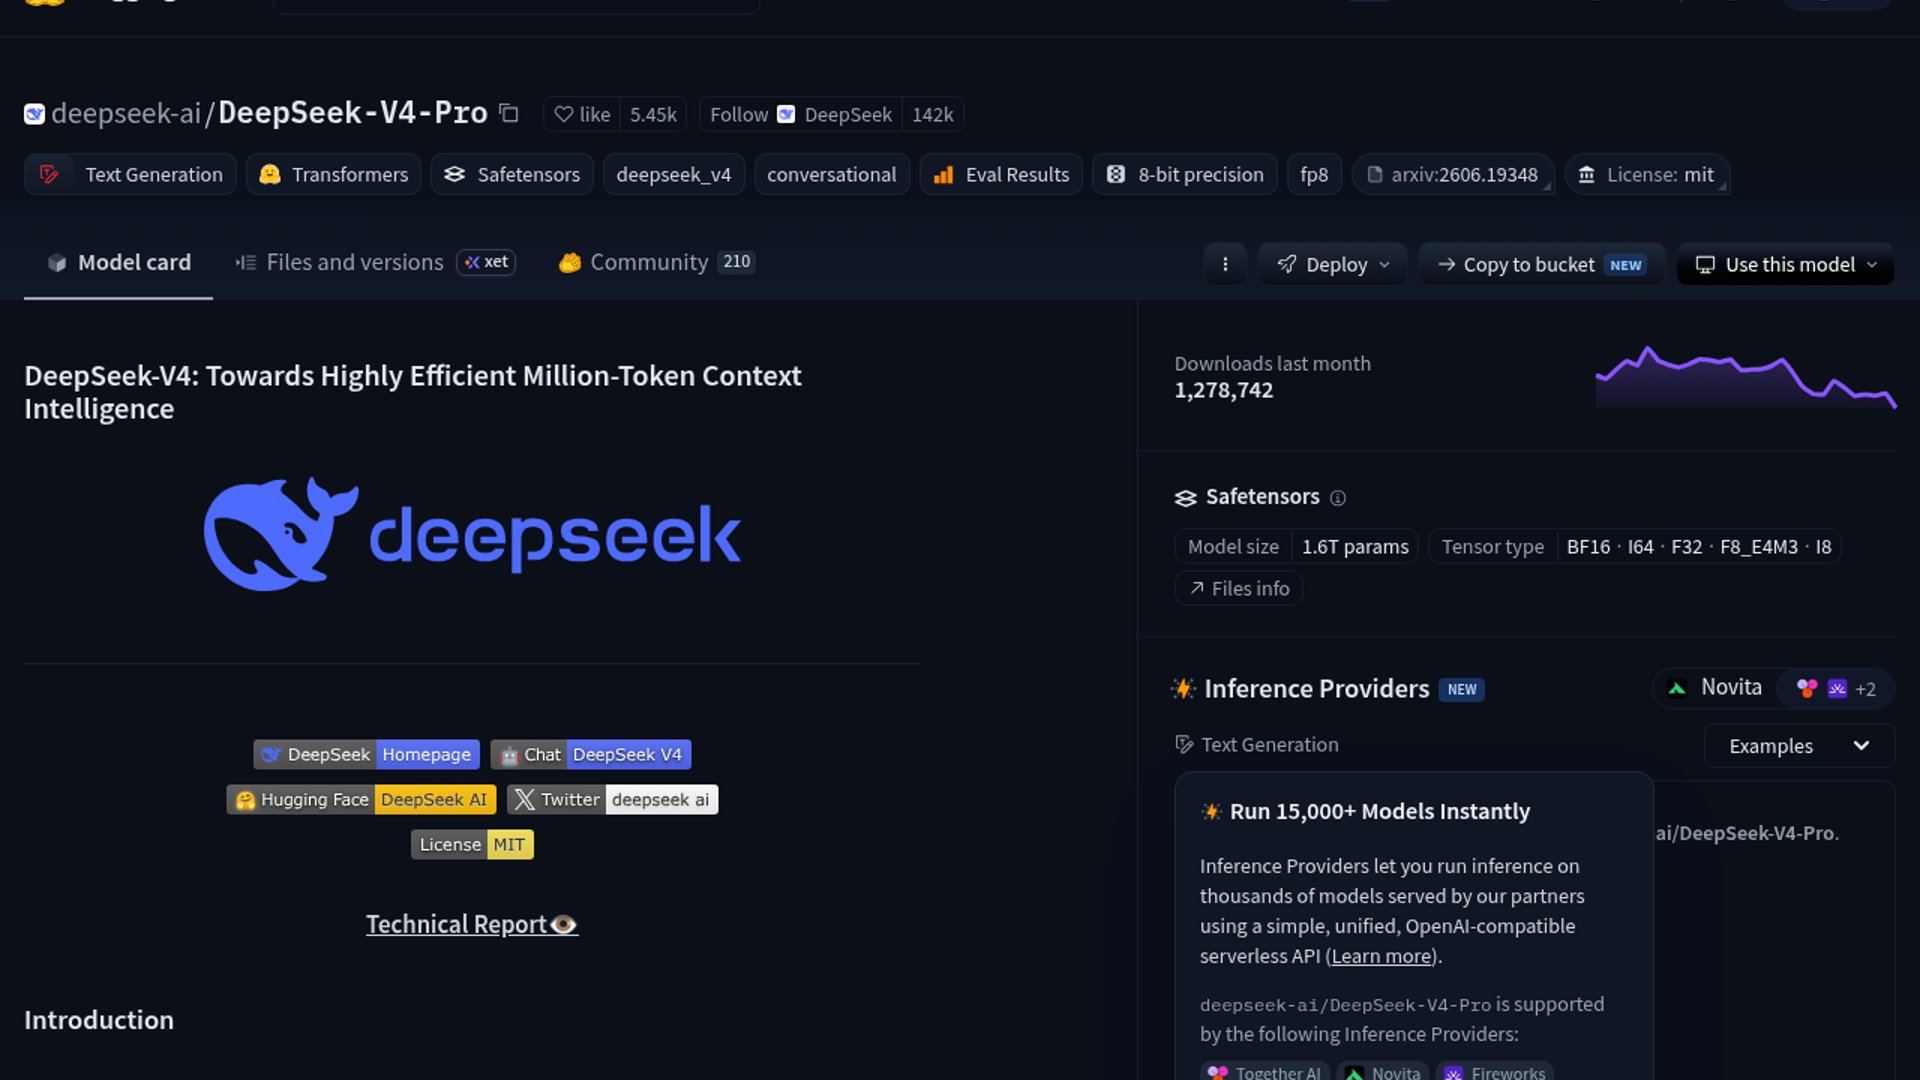This screenshot has width=1920, height=1080.
Task: Open Twitter deepseek ai badge
Action: 613,800
